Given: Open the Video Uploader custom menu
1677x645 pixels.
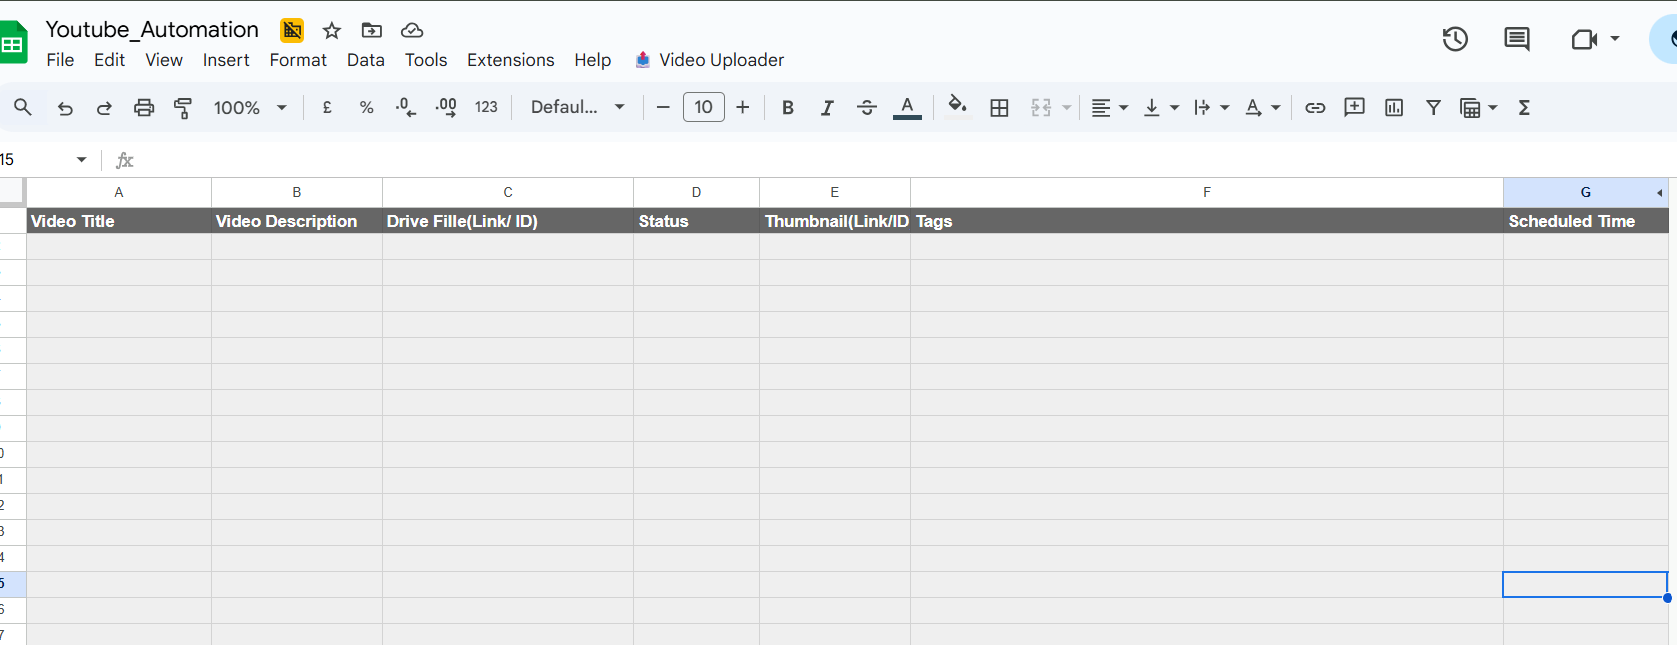Looking at the screenshot, I should click(x=710, y=60).
